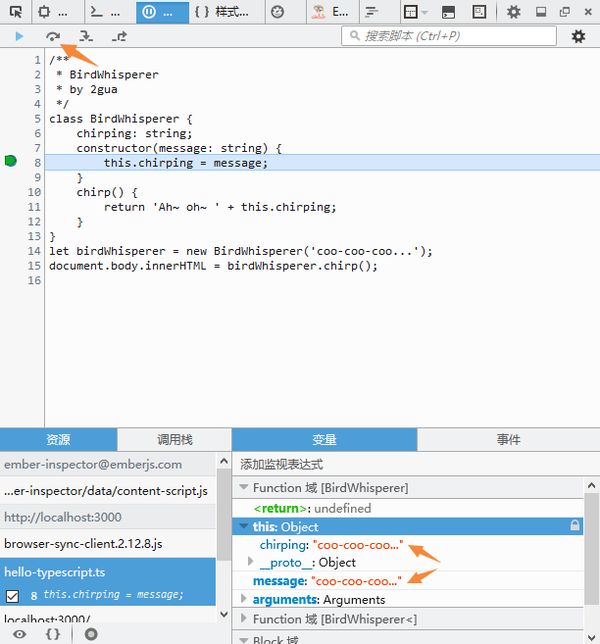Click the http://localhost:3000 group header
The image size is (600, 644).
(108, 517)
